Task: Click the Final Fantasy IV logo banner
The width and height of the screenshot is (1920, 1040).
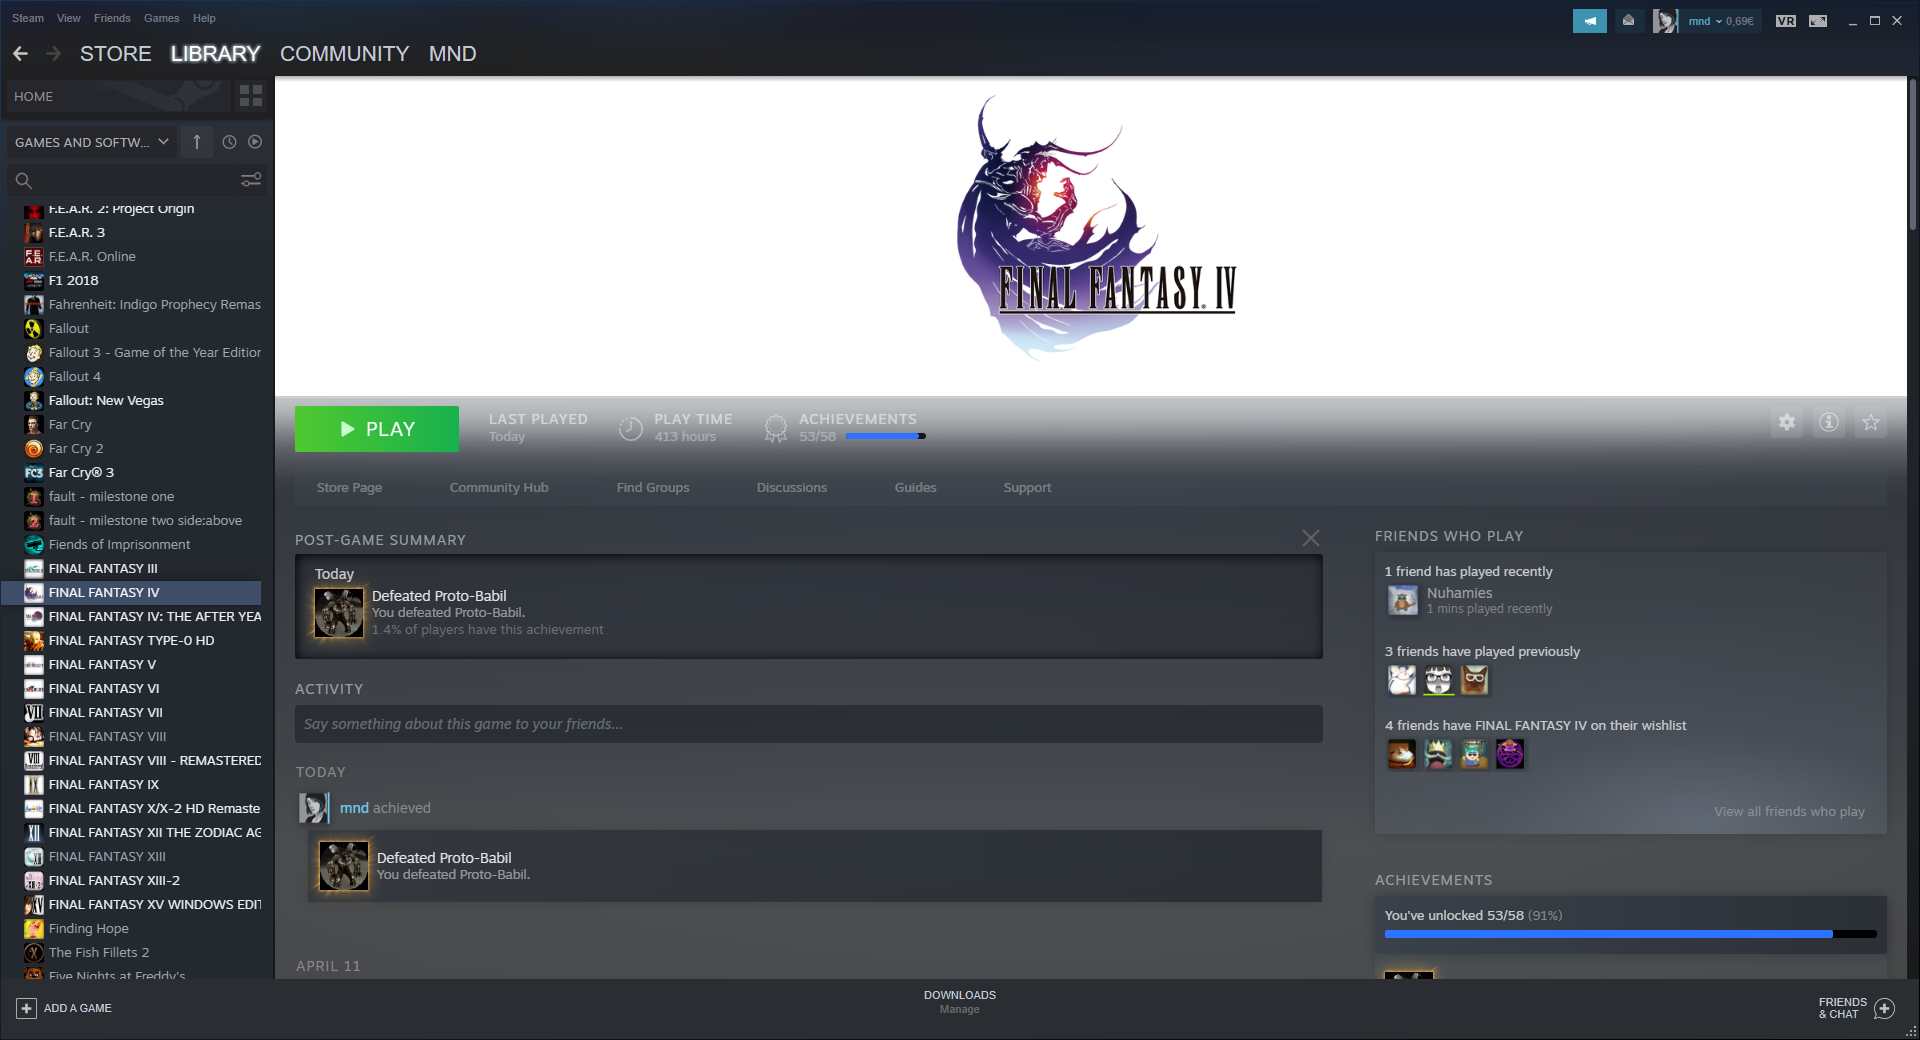Action: [x=1096, y=228]
